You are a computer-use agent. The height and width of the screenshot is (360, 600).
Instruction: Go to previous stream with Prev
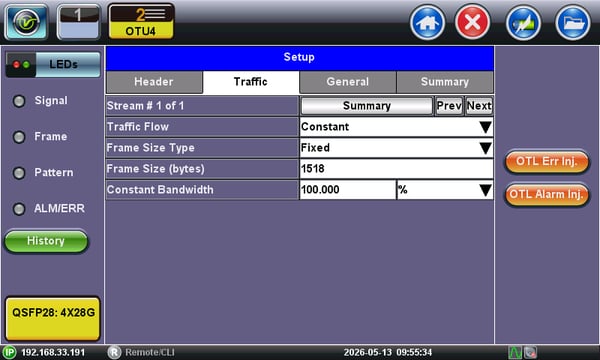click(x=449, y=106)
